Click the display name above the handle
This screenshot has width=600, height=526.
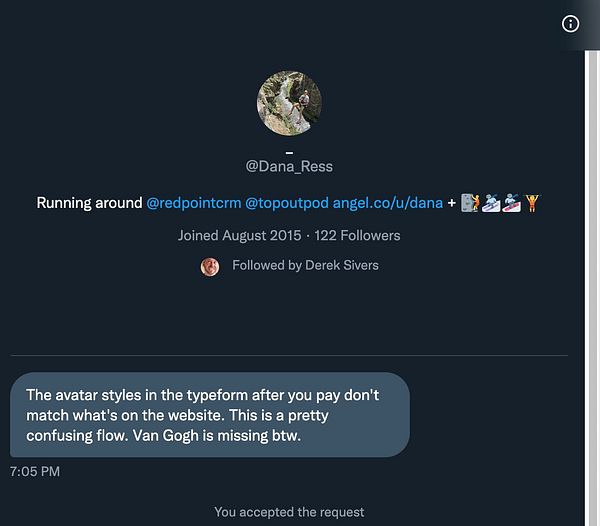tap(289, 148)
